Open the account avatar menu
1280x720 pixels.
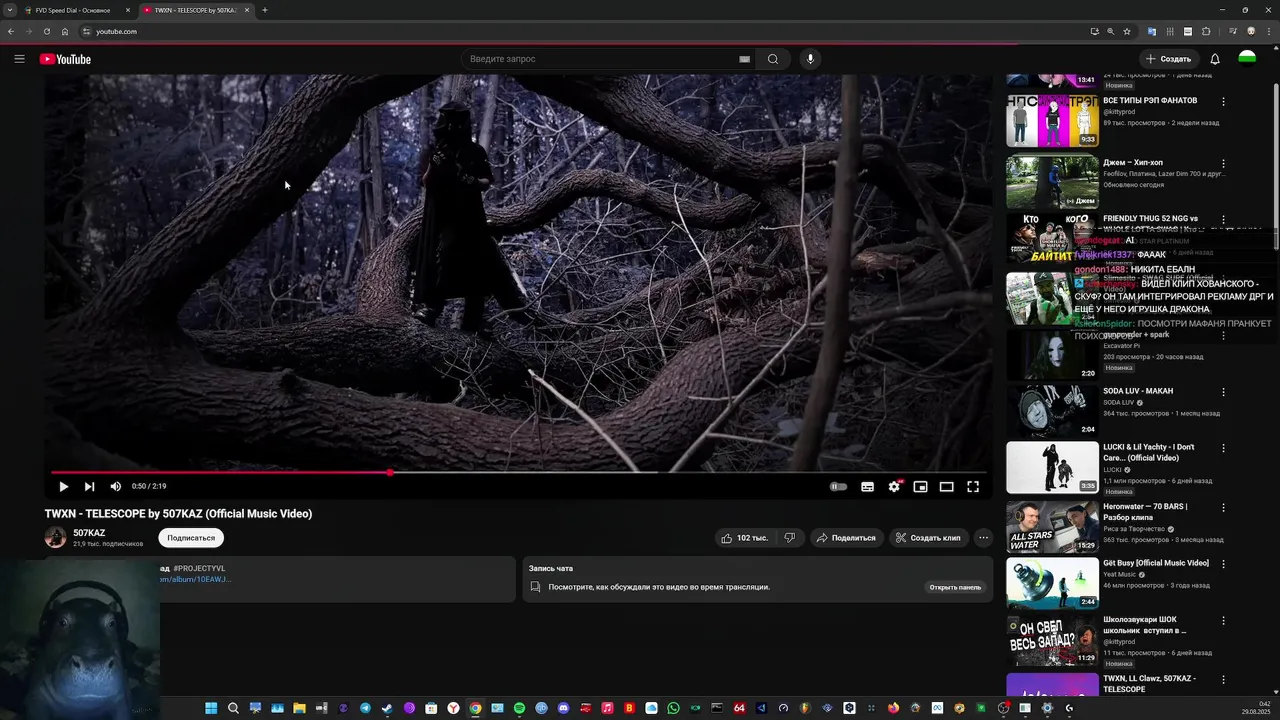[1247, 59]
